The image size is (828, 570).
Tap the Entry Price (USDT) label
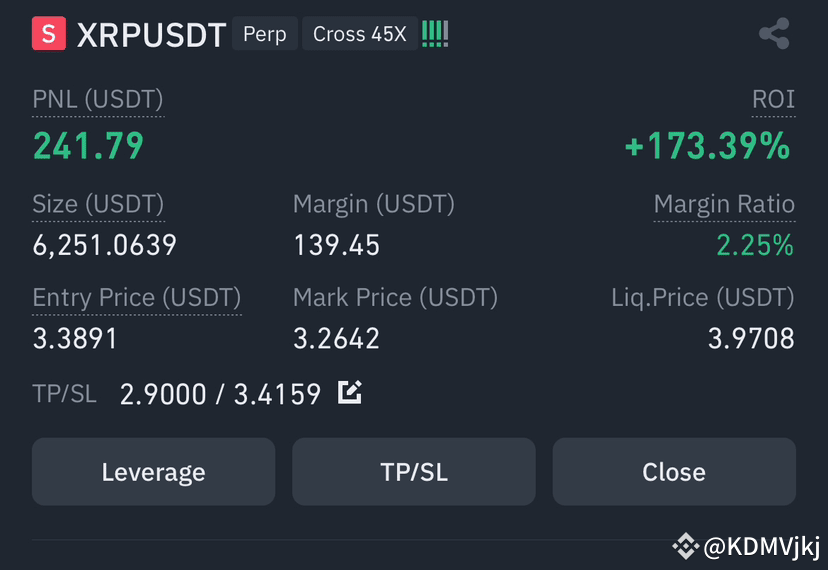[x=137, y=297]
